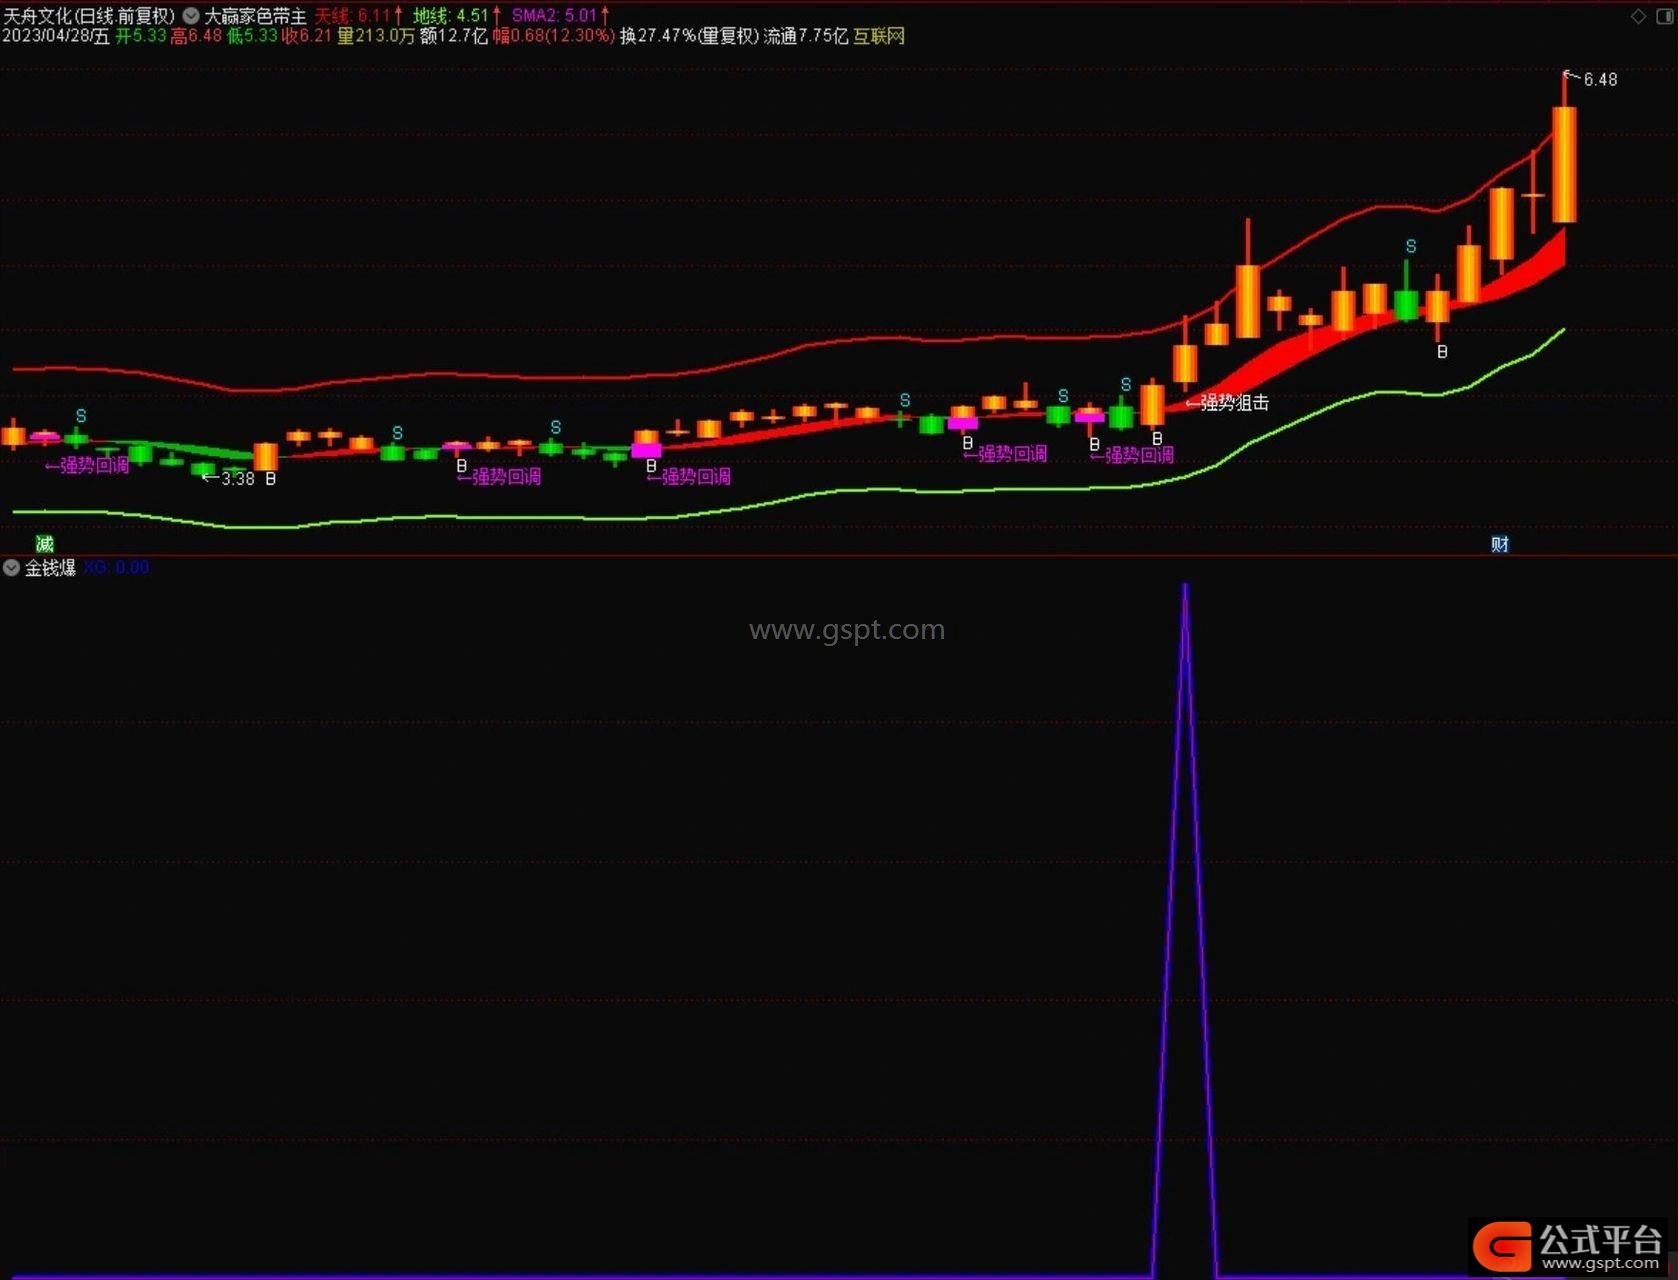Viewport: 1678px width, 1280px height.
Task: Click the rightmost B buy marker
Action: [x=1442, y=352]
